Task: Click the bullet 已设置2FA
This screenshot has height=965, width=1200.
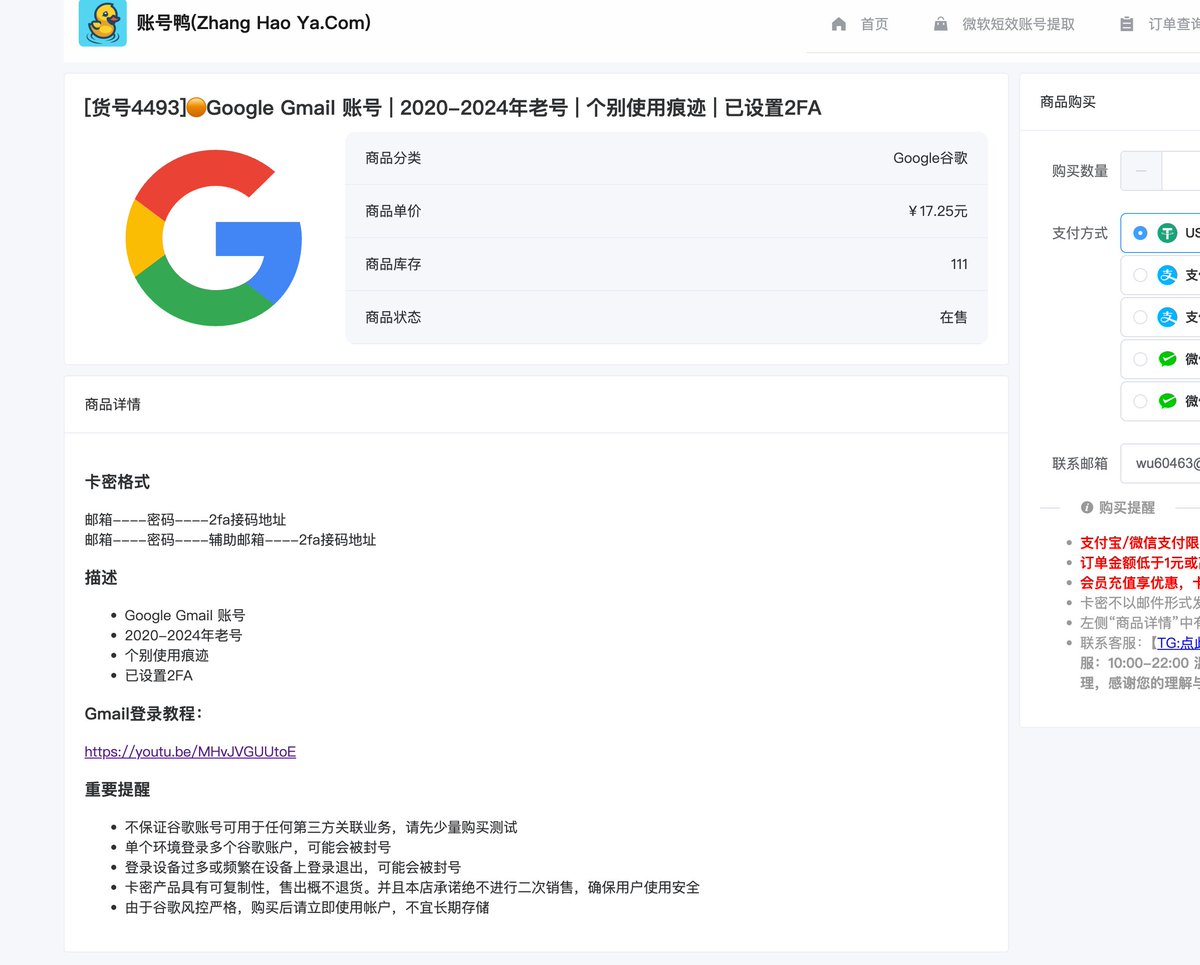Action: click(158, 675)
